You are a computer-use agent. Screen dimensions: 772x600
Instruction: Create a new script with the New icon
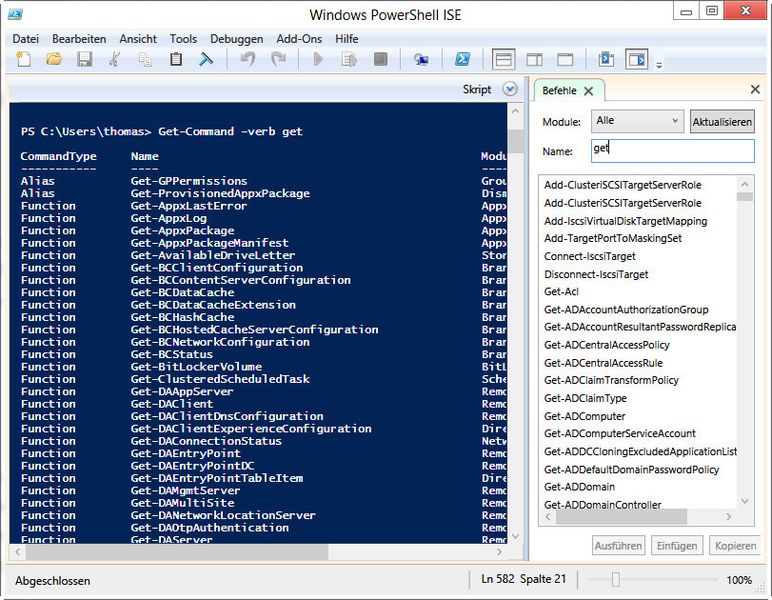(23, 60)
